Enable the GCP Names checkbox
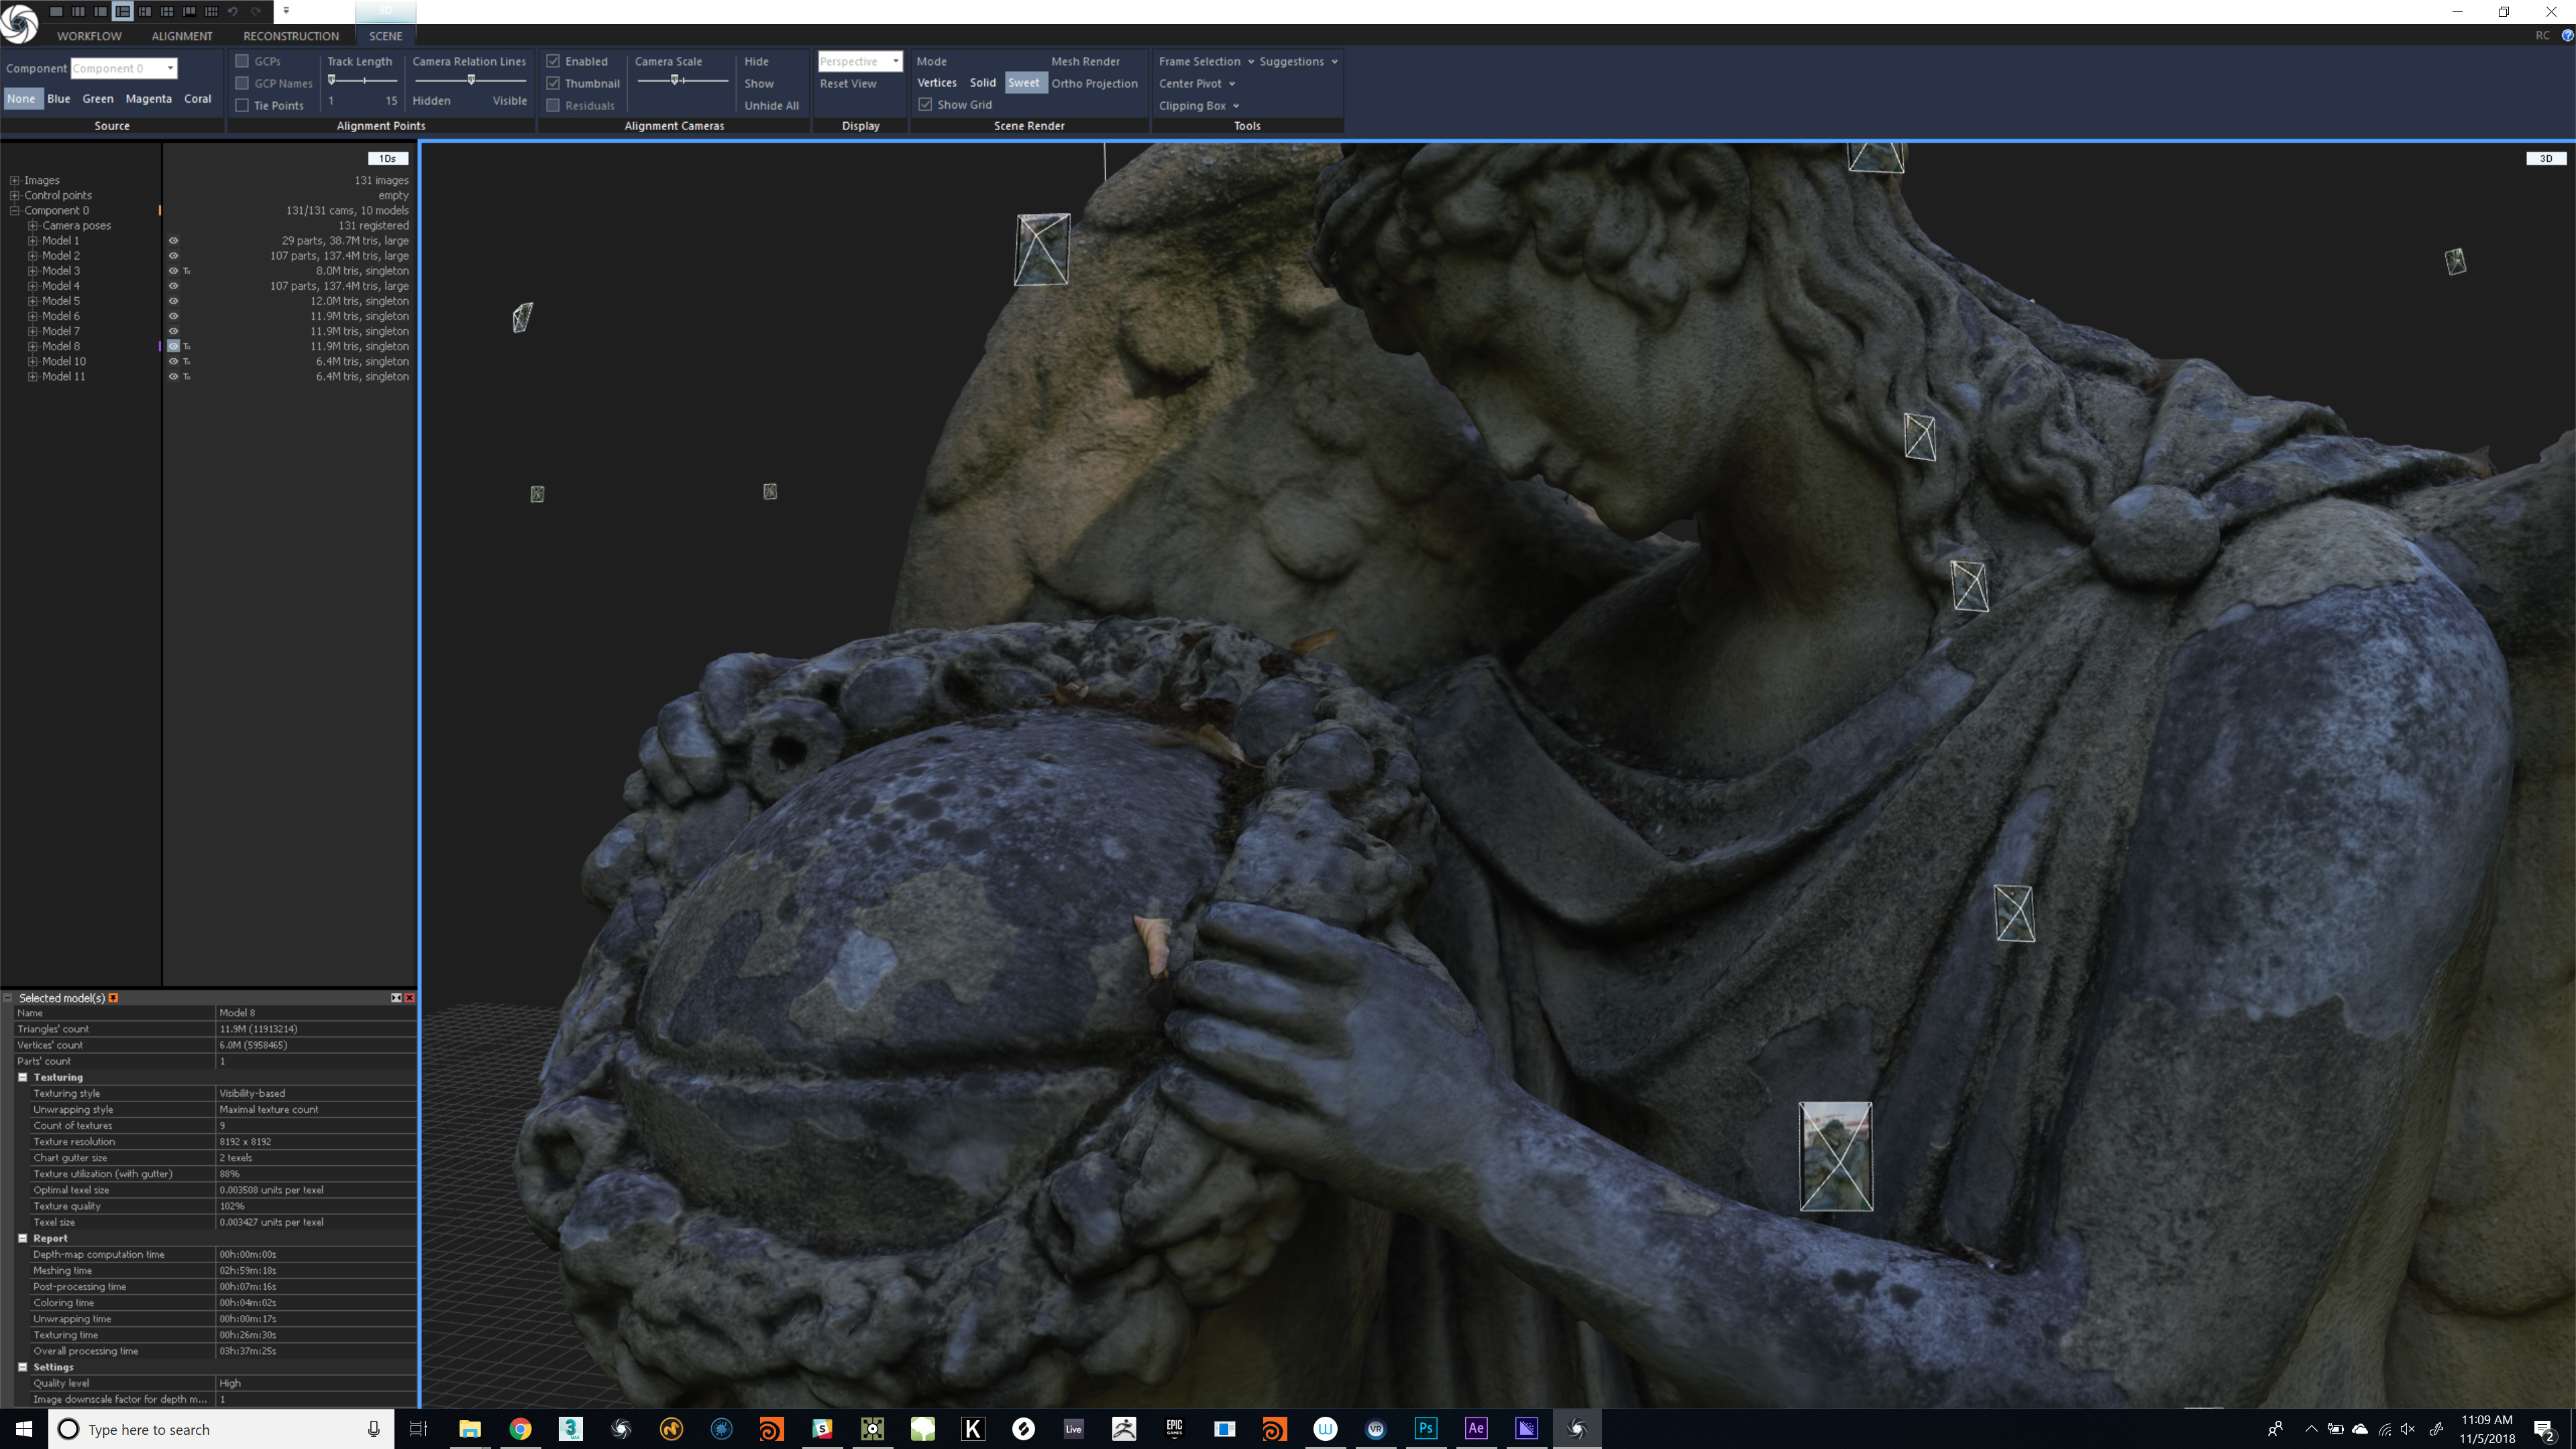Viewport: 2576px width, 1449px height. (x=241, y=83)
